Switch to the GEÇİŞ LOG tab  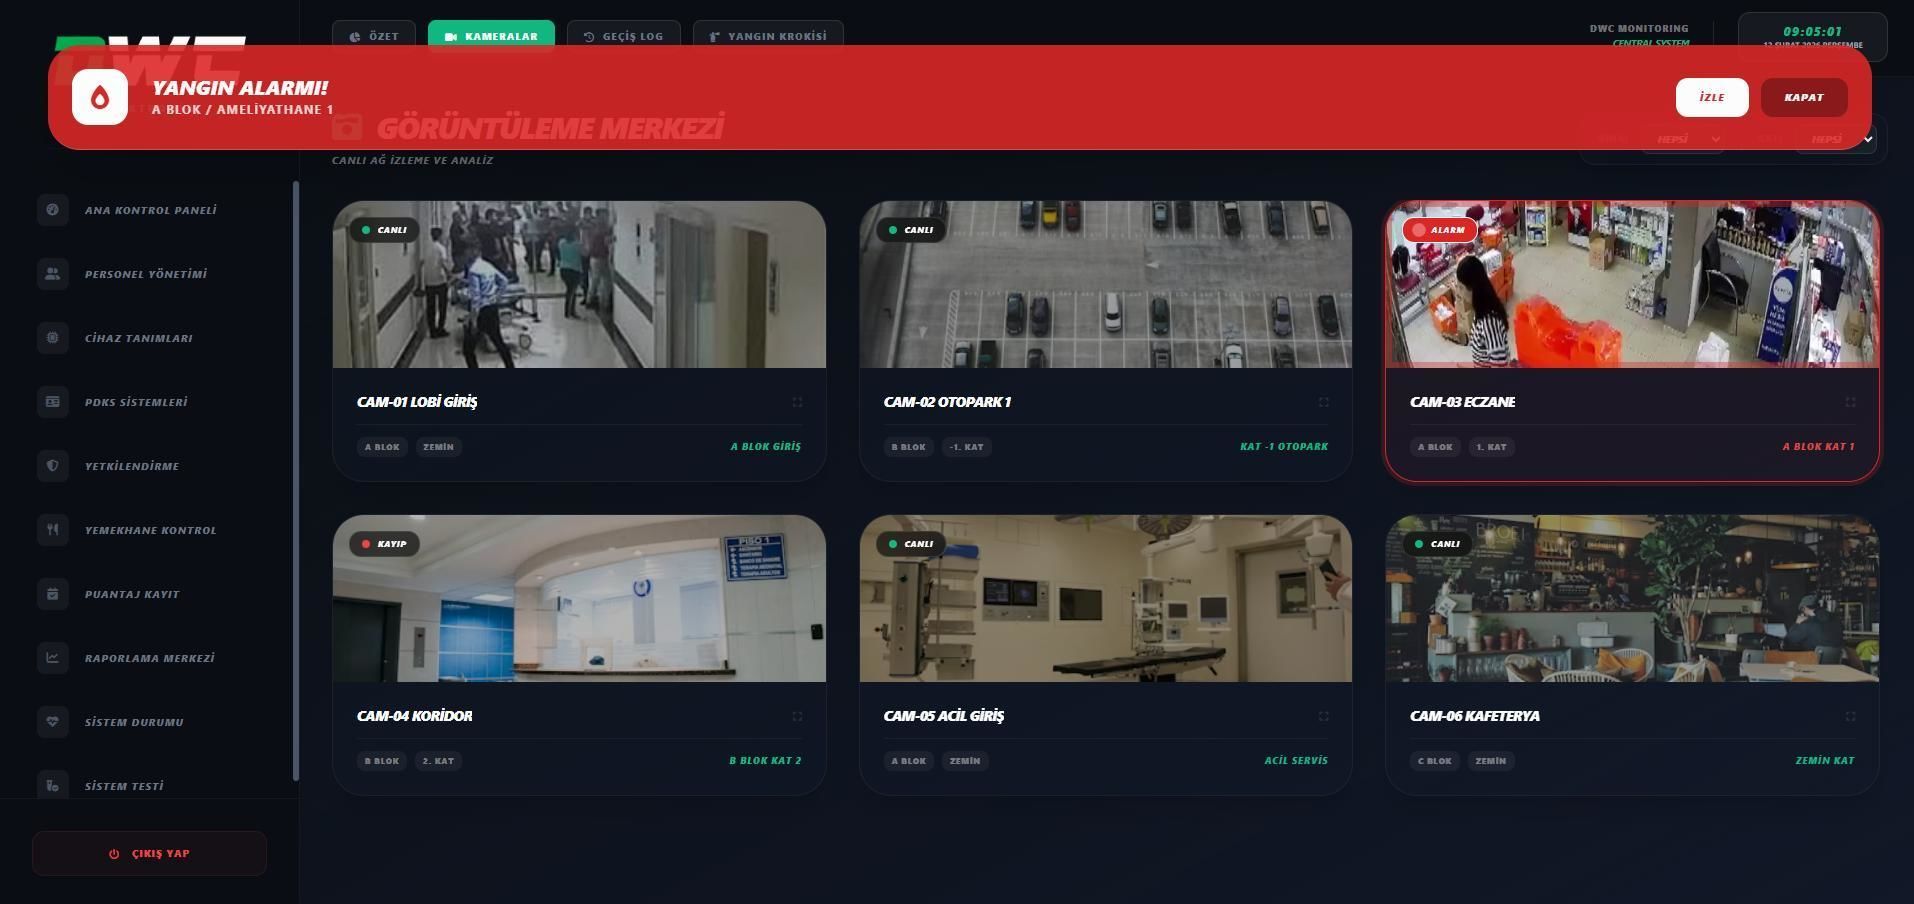pos(622,36)
